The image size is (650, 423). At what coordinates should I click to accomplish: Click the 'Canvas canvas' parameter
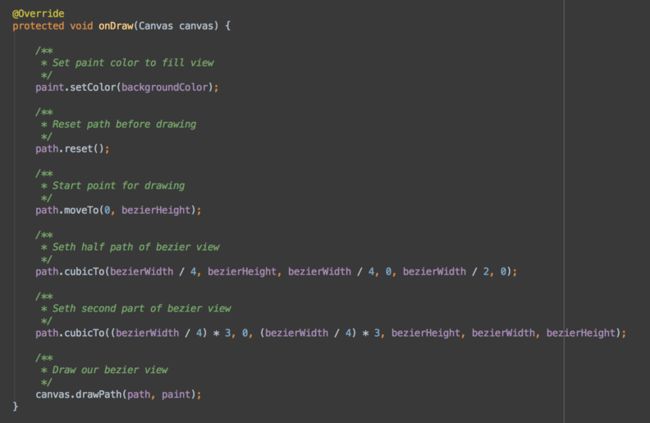pyautogui.click(x=176, y=26)
